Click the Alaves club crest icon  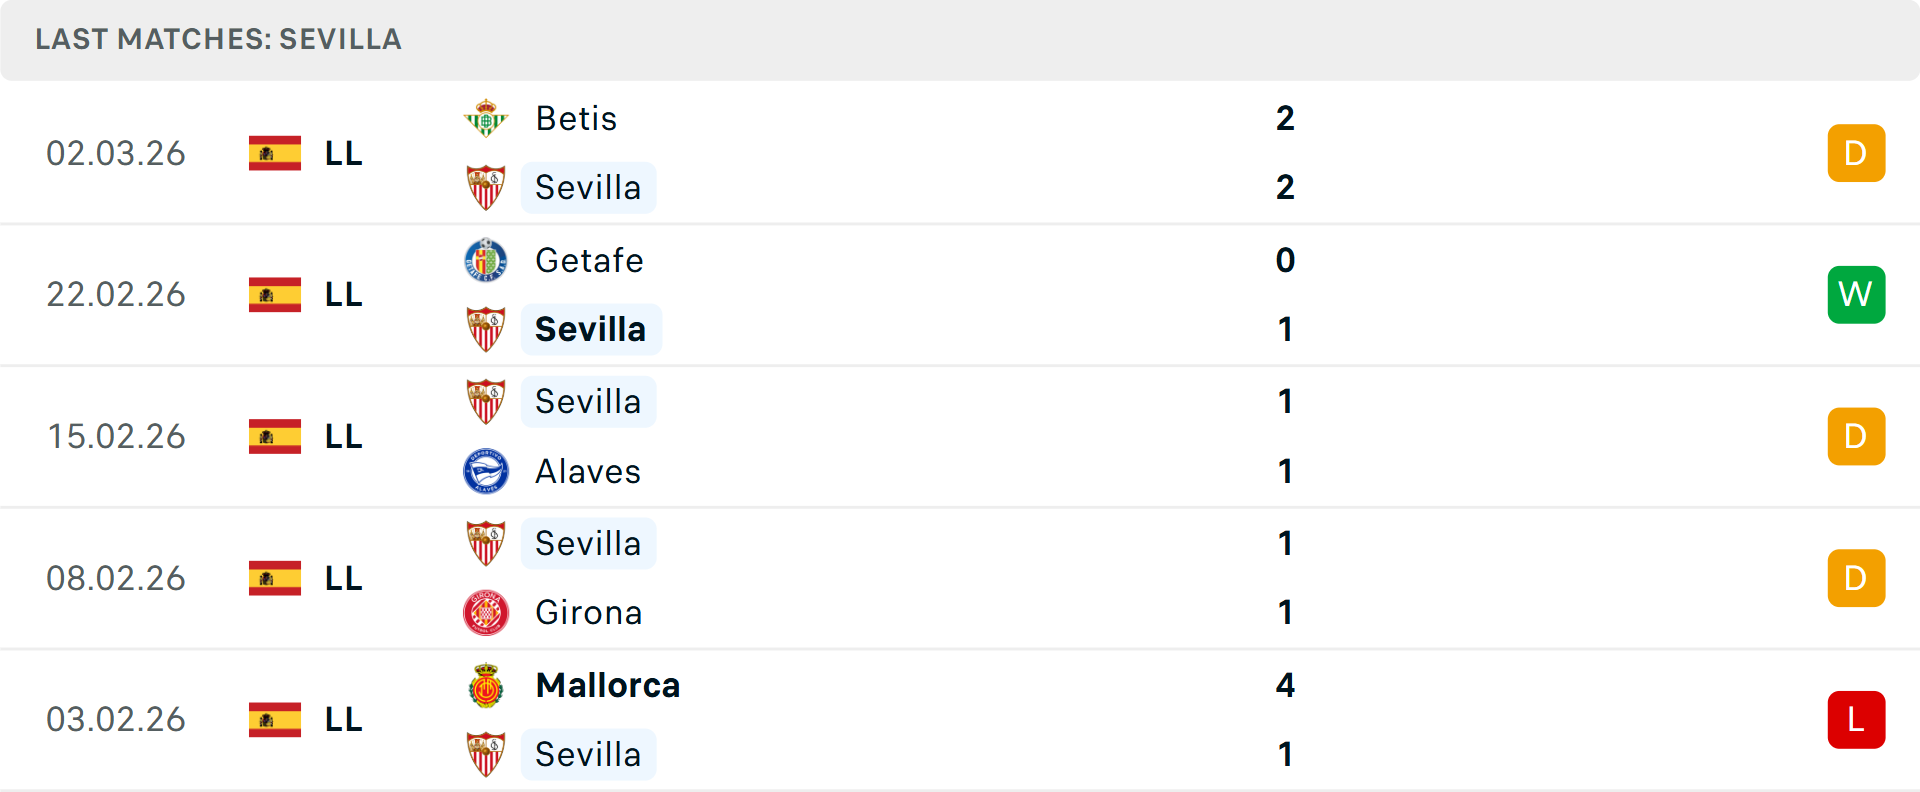(486, 471)
